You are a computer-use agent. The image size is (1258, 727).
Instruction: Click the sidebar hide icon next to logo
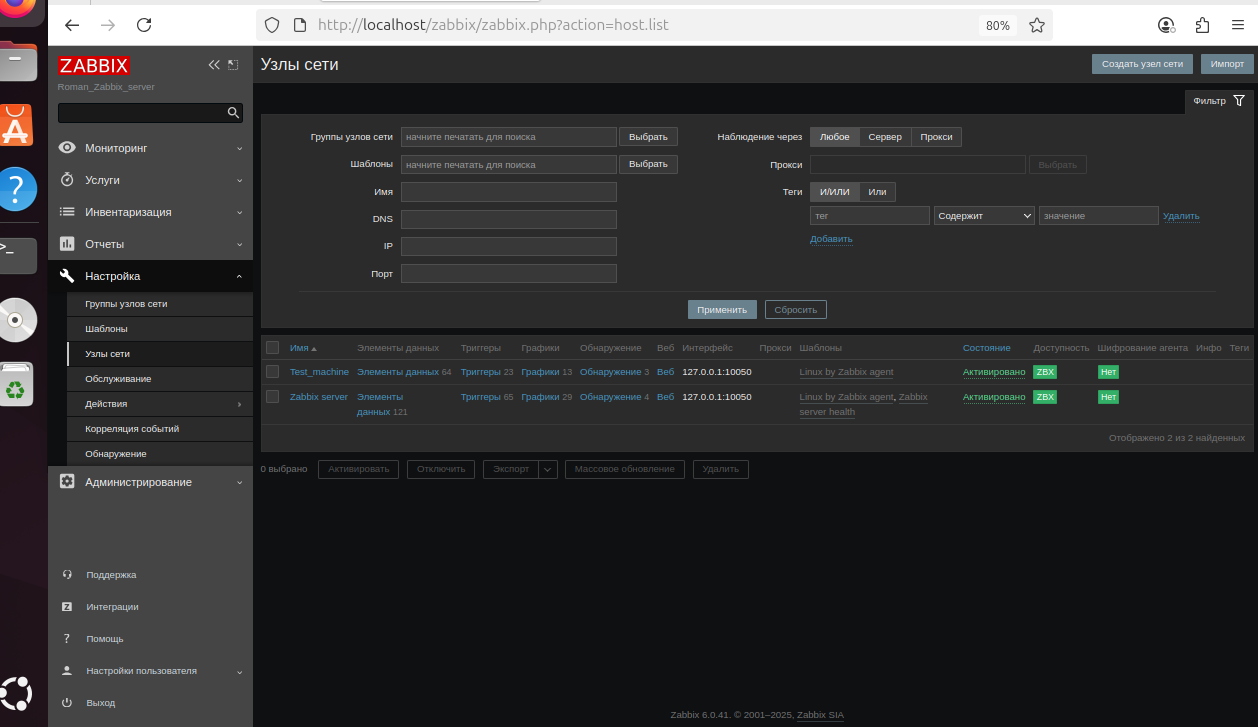click(233, 65)
